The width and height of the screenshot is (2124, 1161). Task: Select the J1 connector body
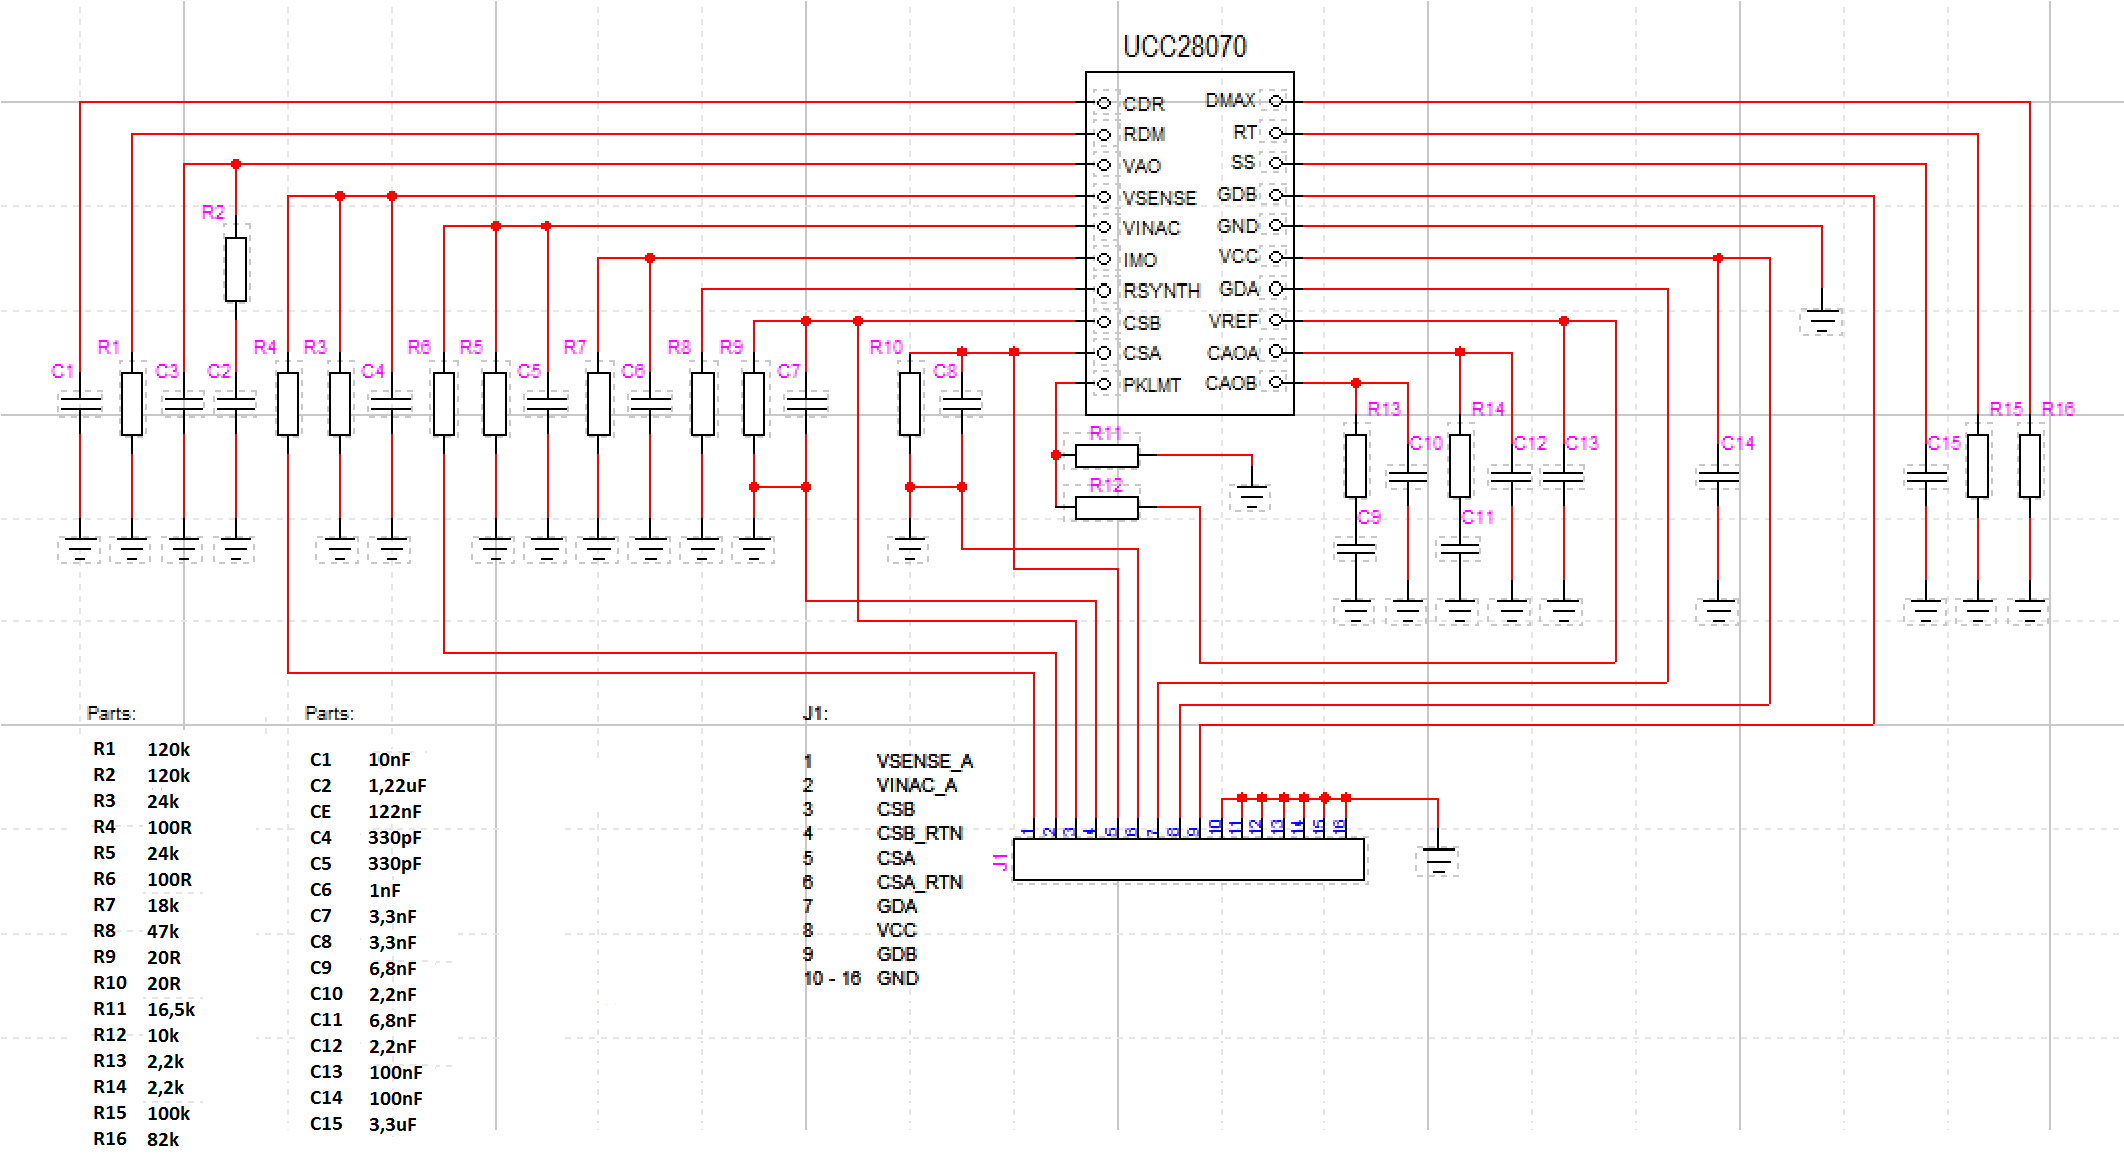click(1189, 860)
